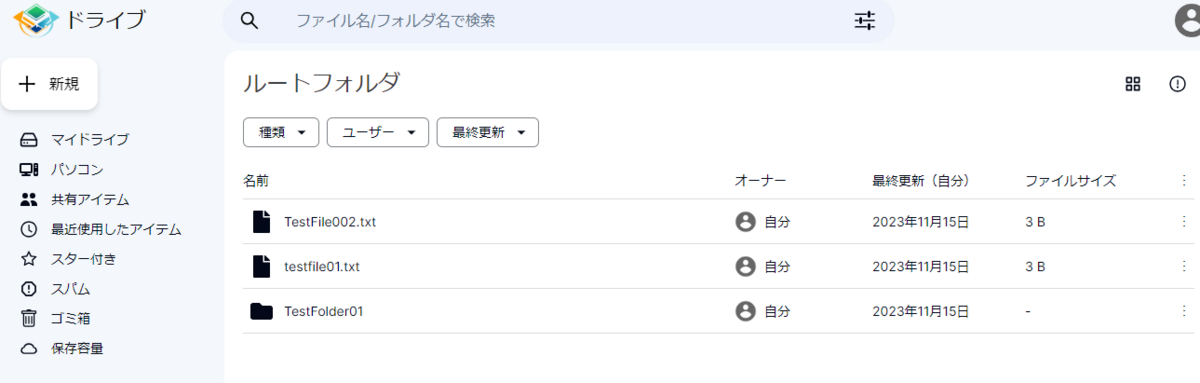1200x383 pixels.
Task: Open more actions for TestFile002.txt
Action: (x=1185, y=222)
